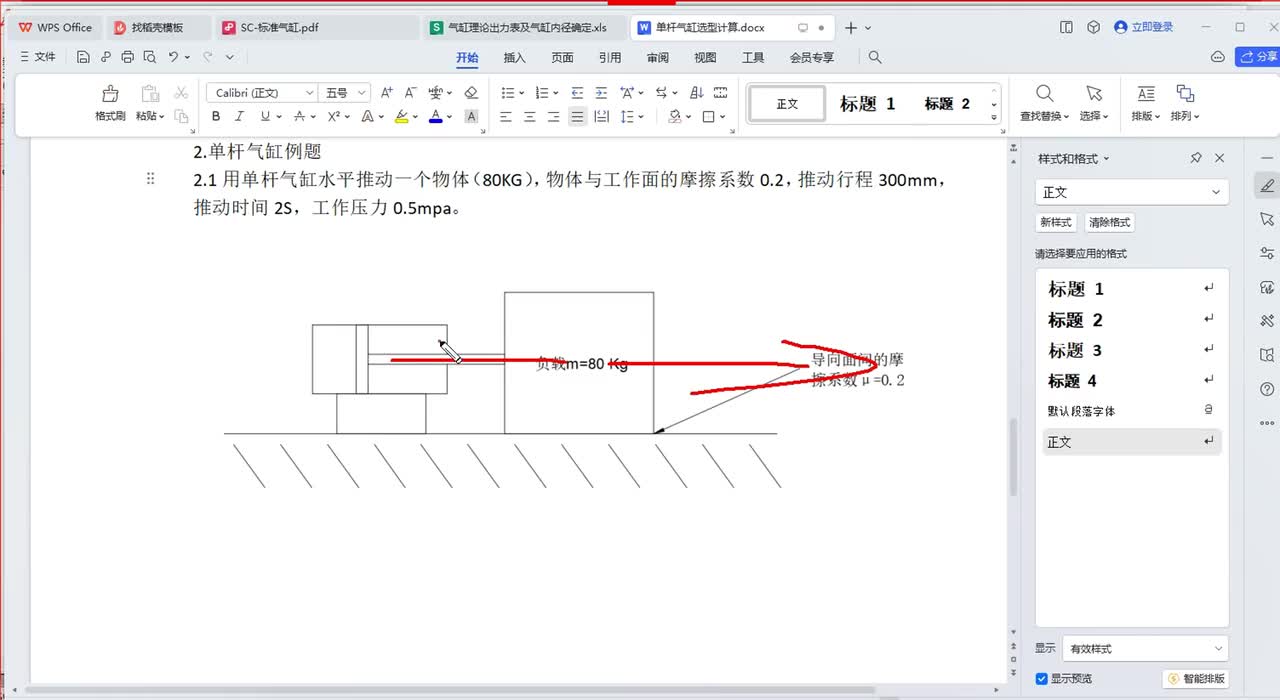The image size is (1280, 700).
Task: Click the 分享 Share button
Action: tap(1258, 57)
